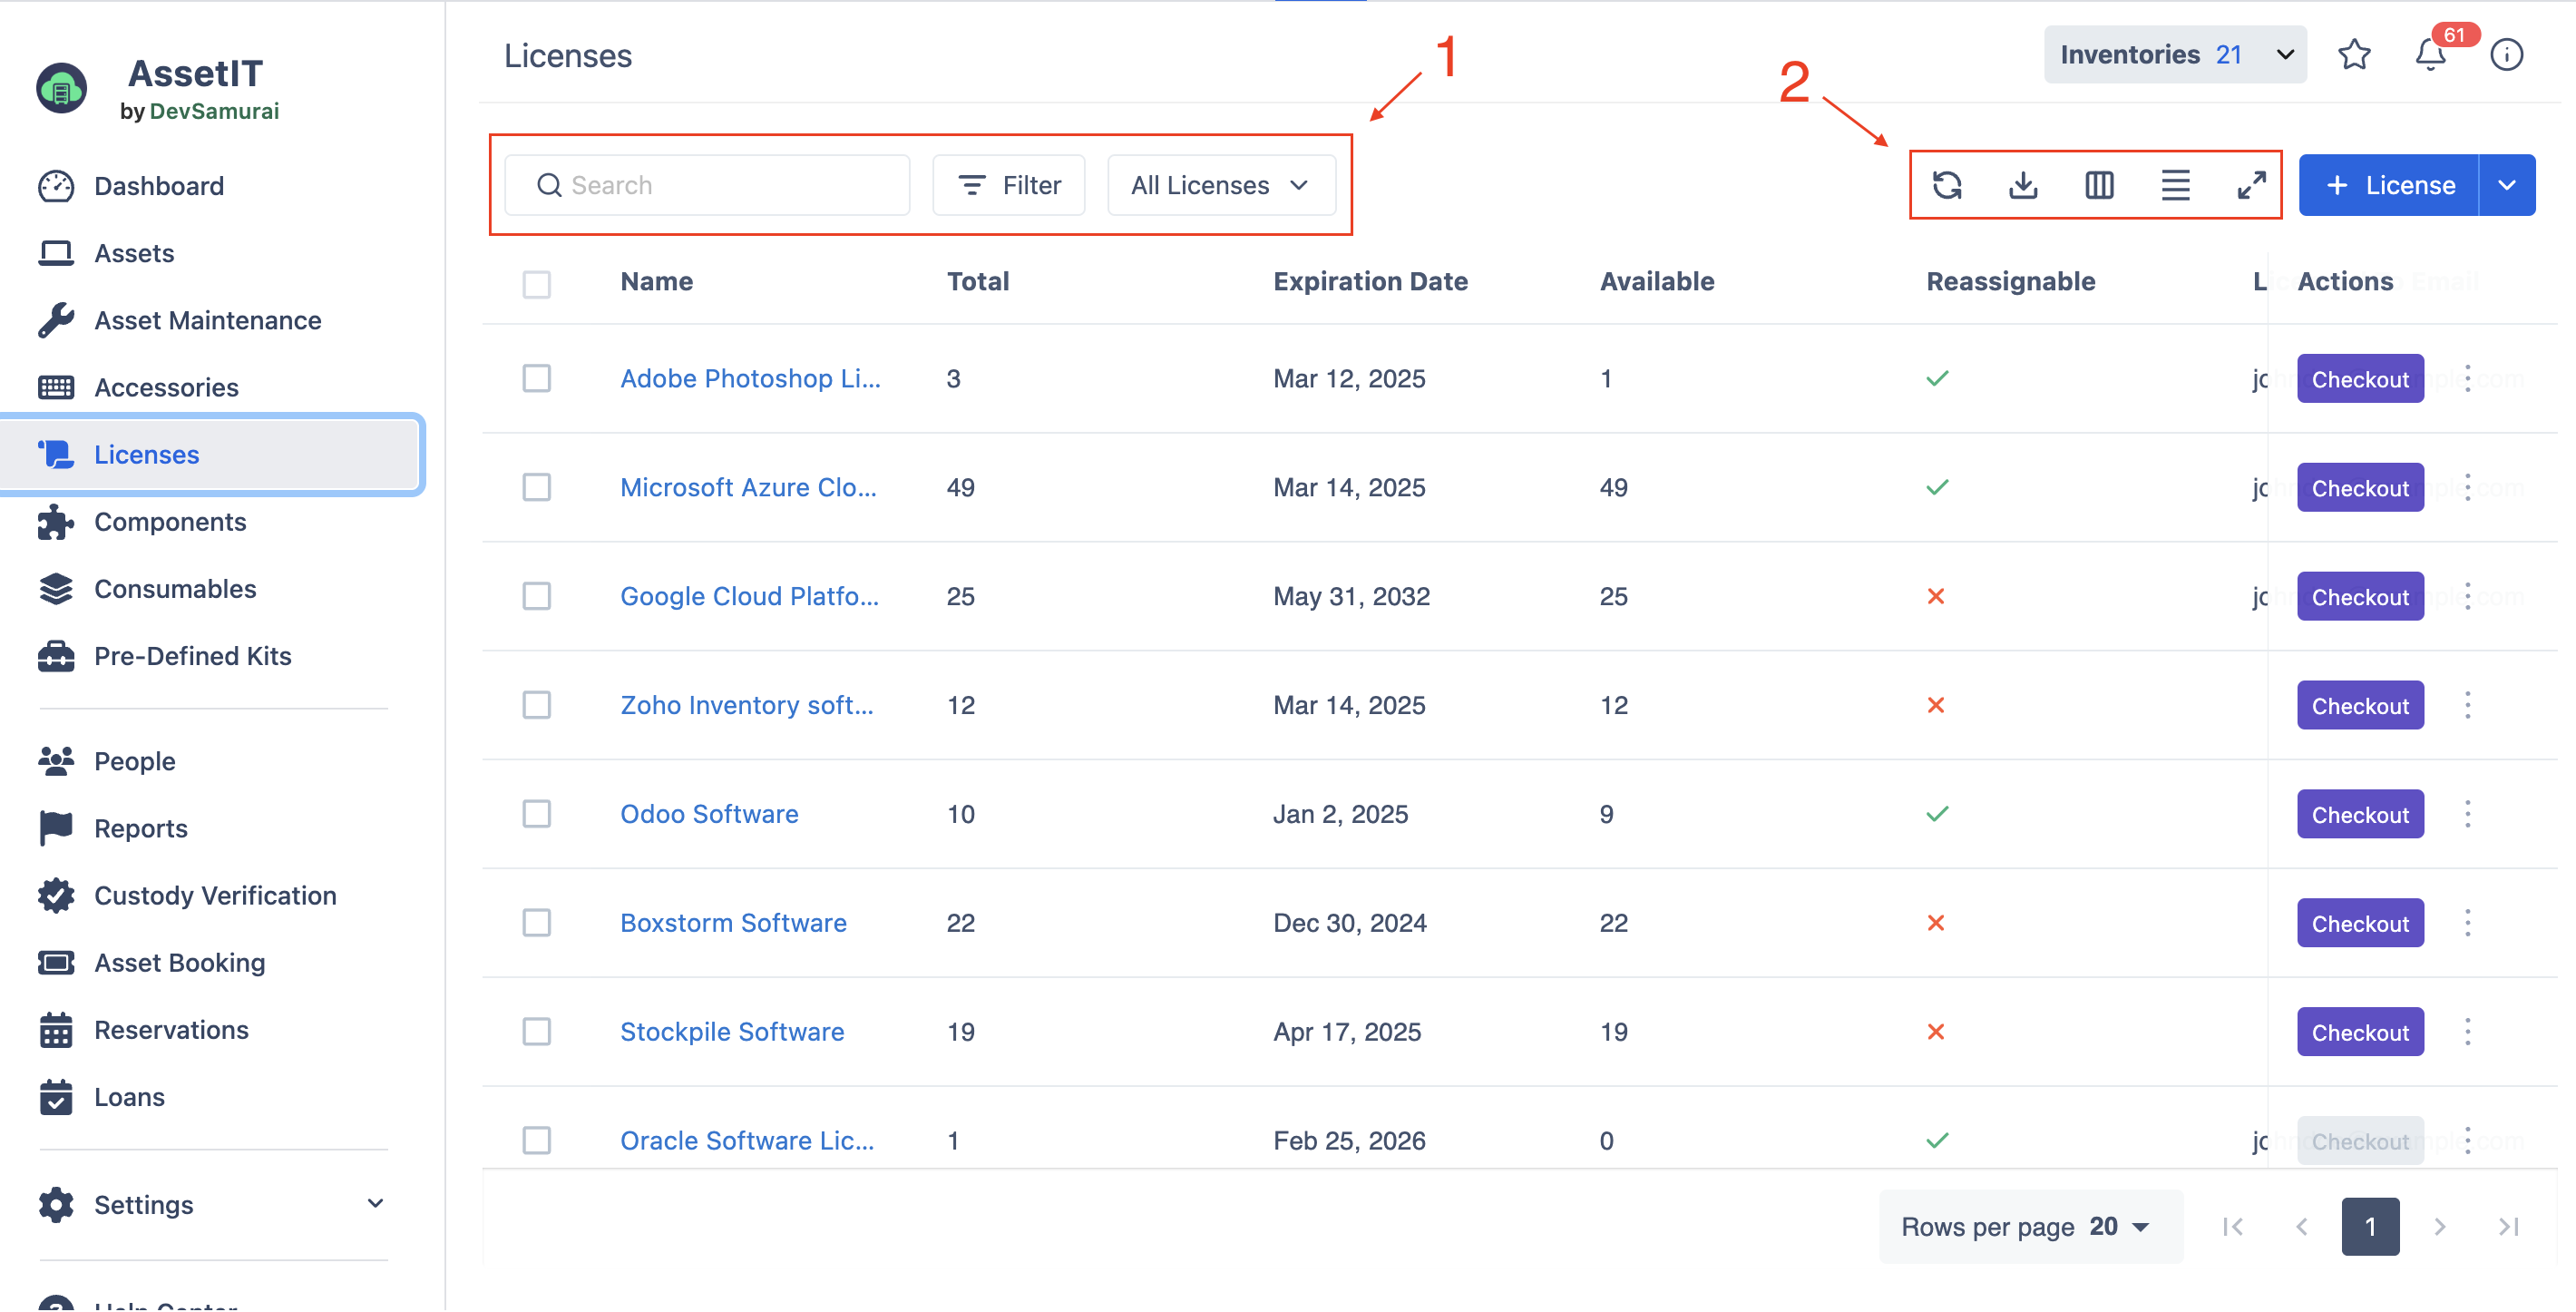Viewport: 2576px width, 1312px height.
Task: Check the Boxstorm Software row checkbox
Action: [x=536, y=922]
